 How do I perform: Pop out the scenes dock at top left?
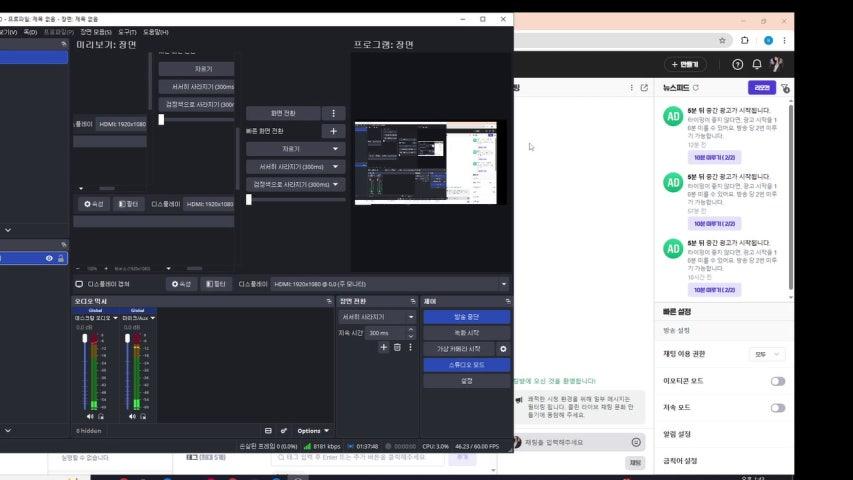[64, 44]
